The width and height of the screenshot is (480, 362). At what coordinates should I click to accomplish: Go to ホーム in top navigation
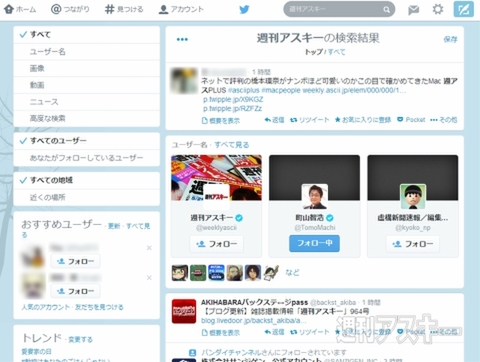coord(20,9)
